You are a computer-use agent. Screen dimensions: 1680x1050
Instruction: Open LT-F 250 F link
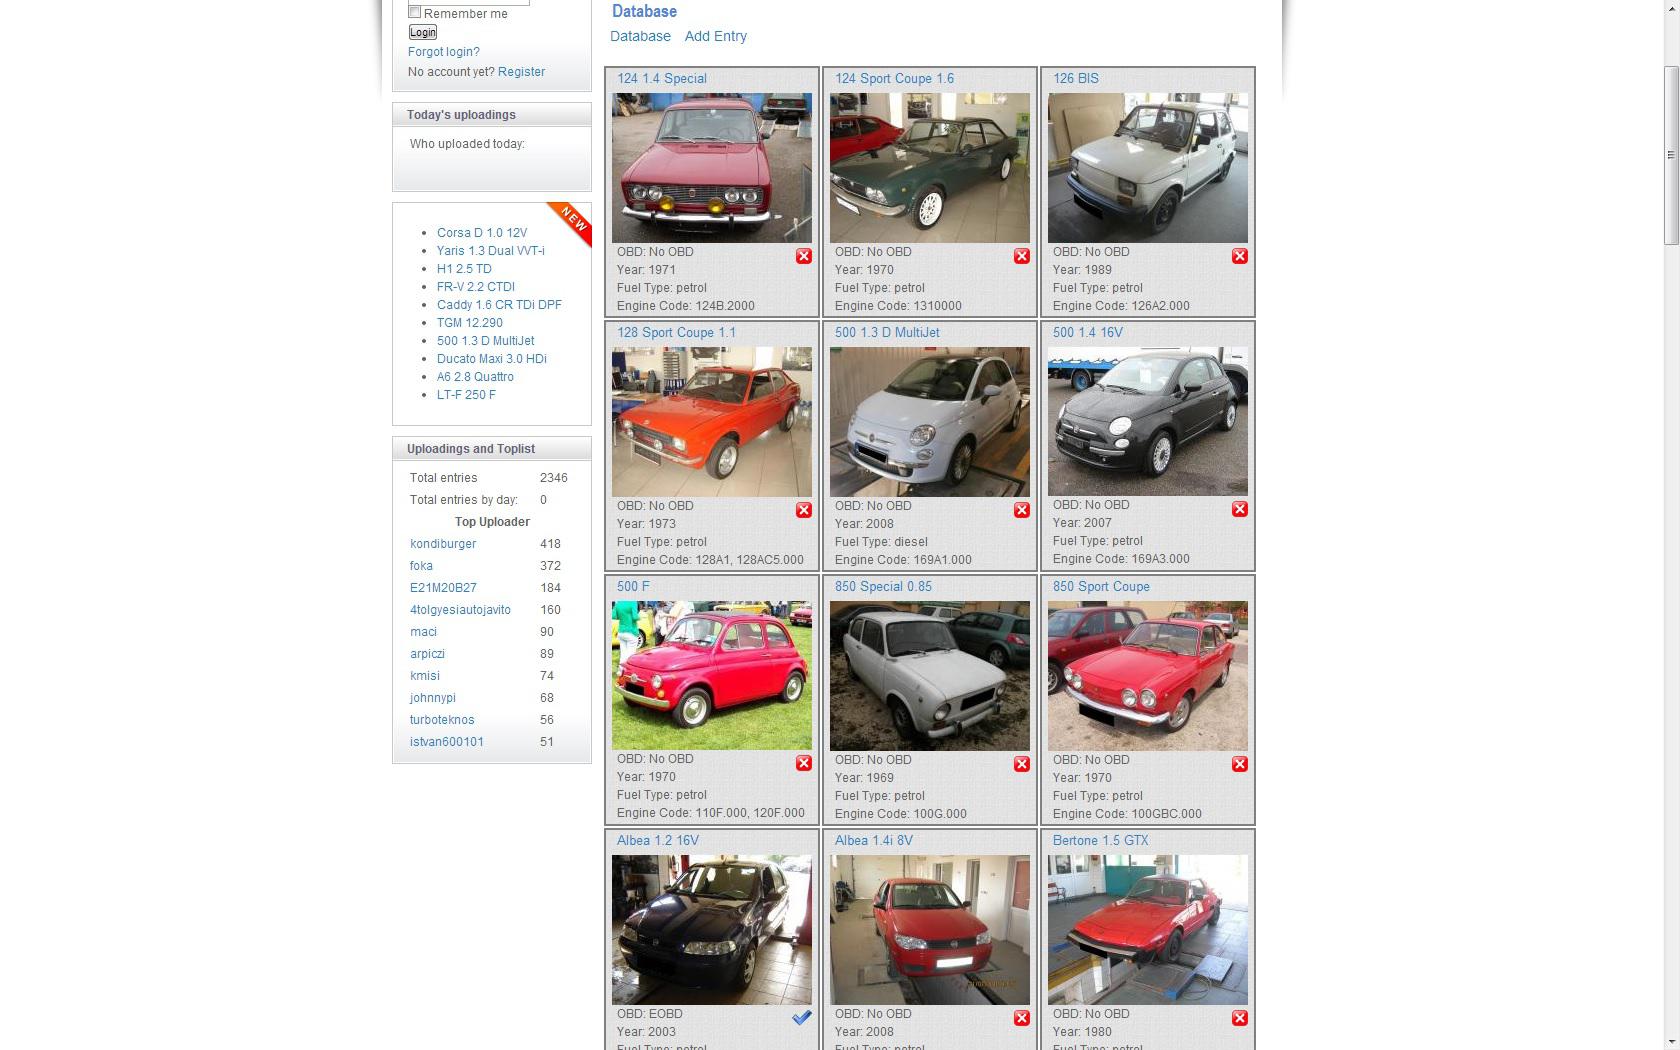click(466, 395)
